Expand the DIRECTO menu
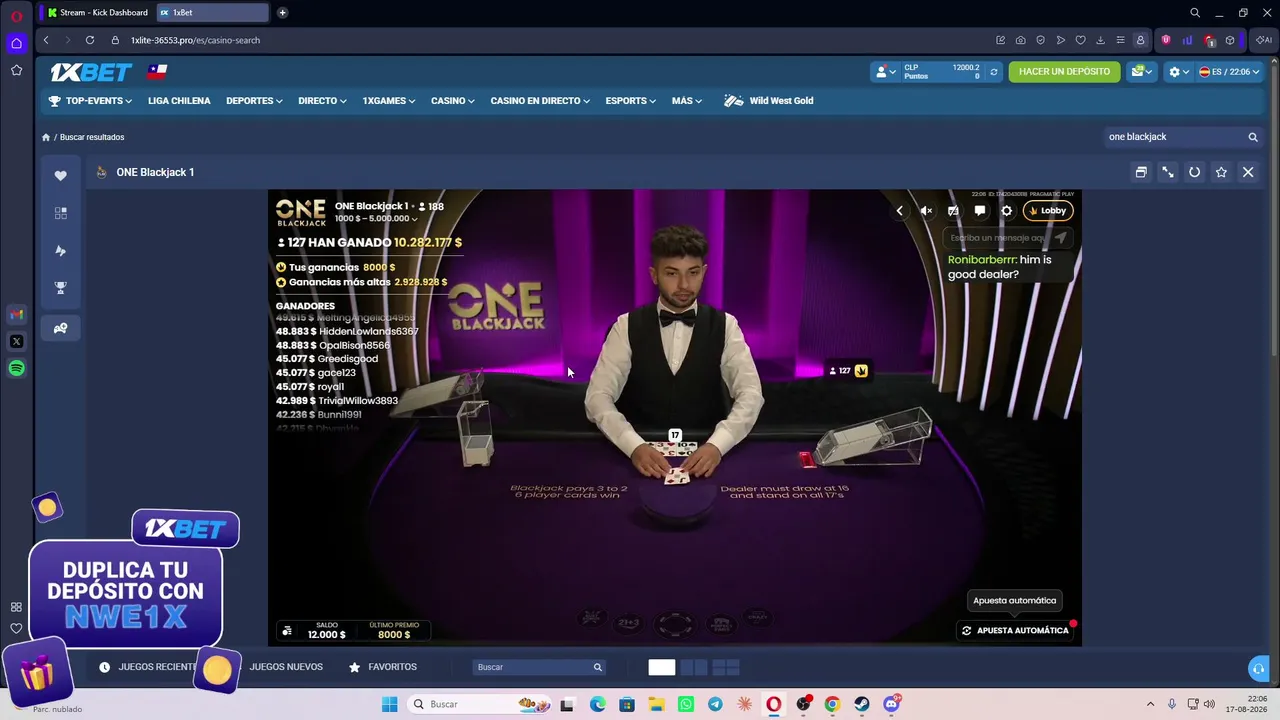The width and height of the screenshot is (1280, 720). (322, 101)
